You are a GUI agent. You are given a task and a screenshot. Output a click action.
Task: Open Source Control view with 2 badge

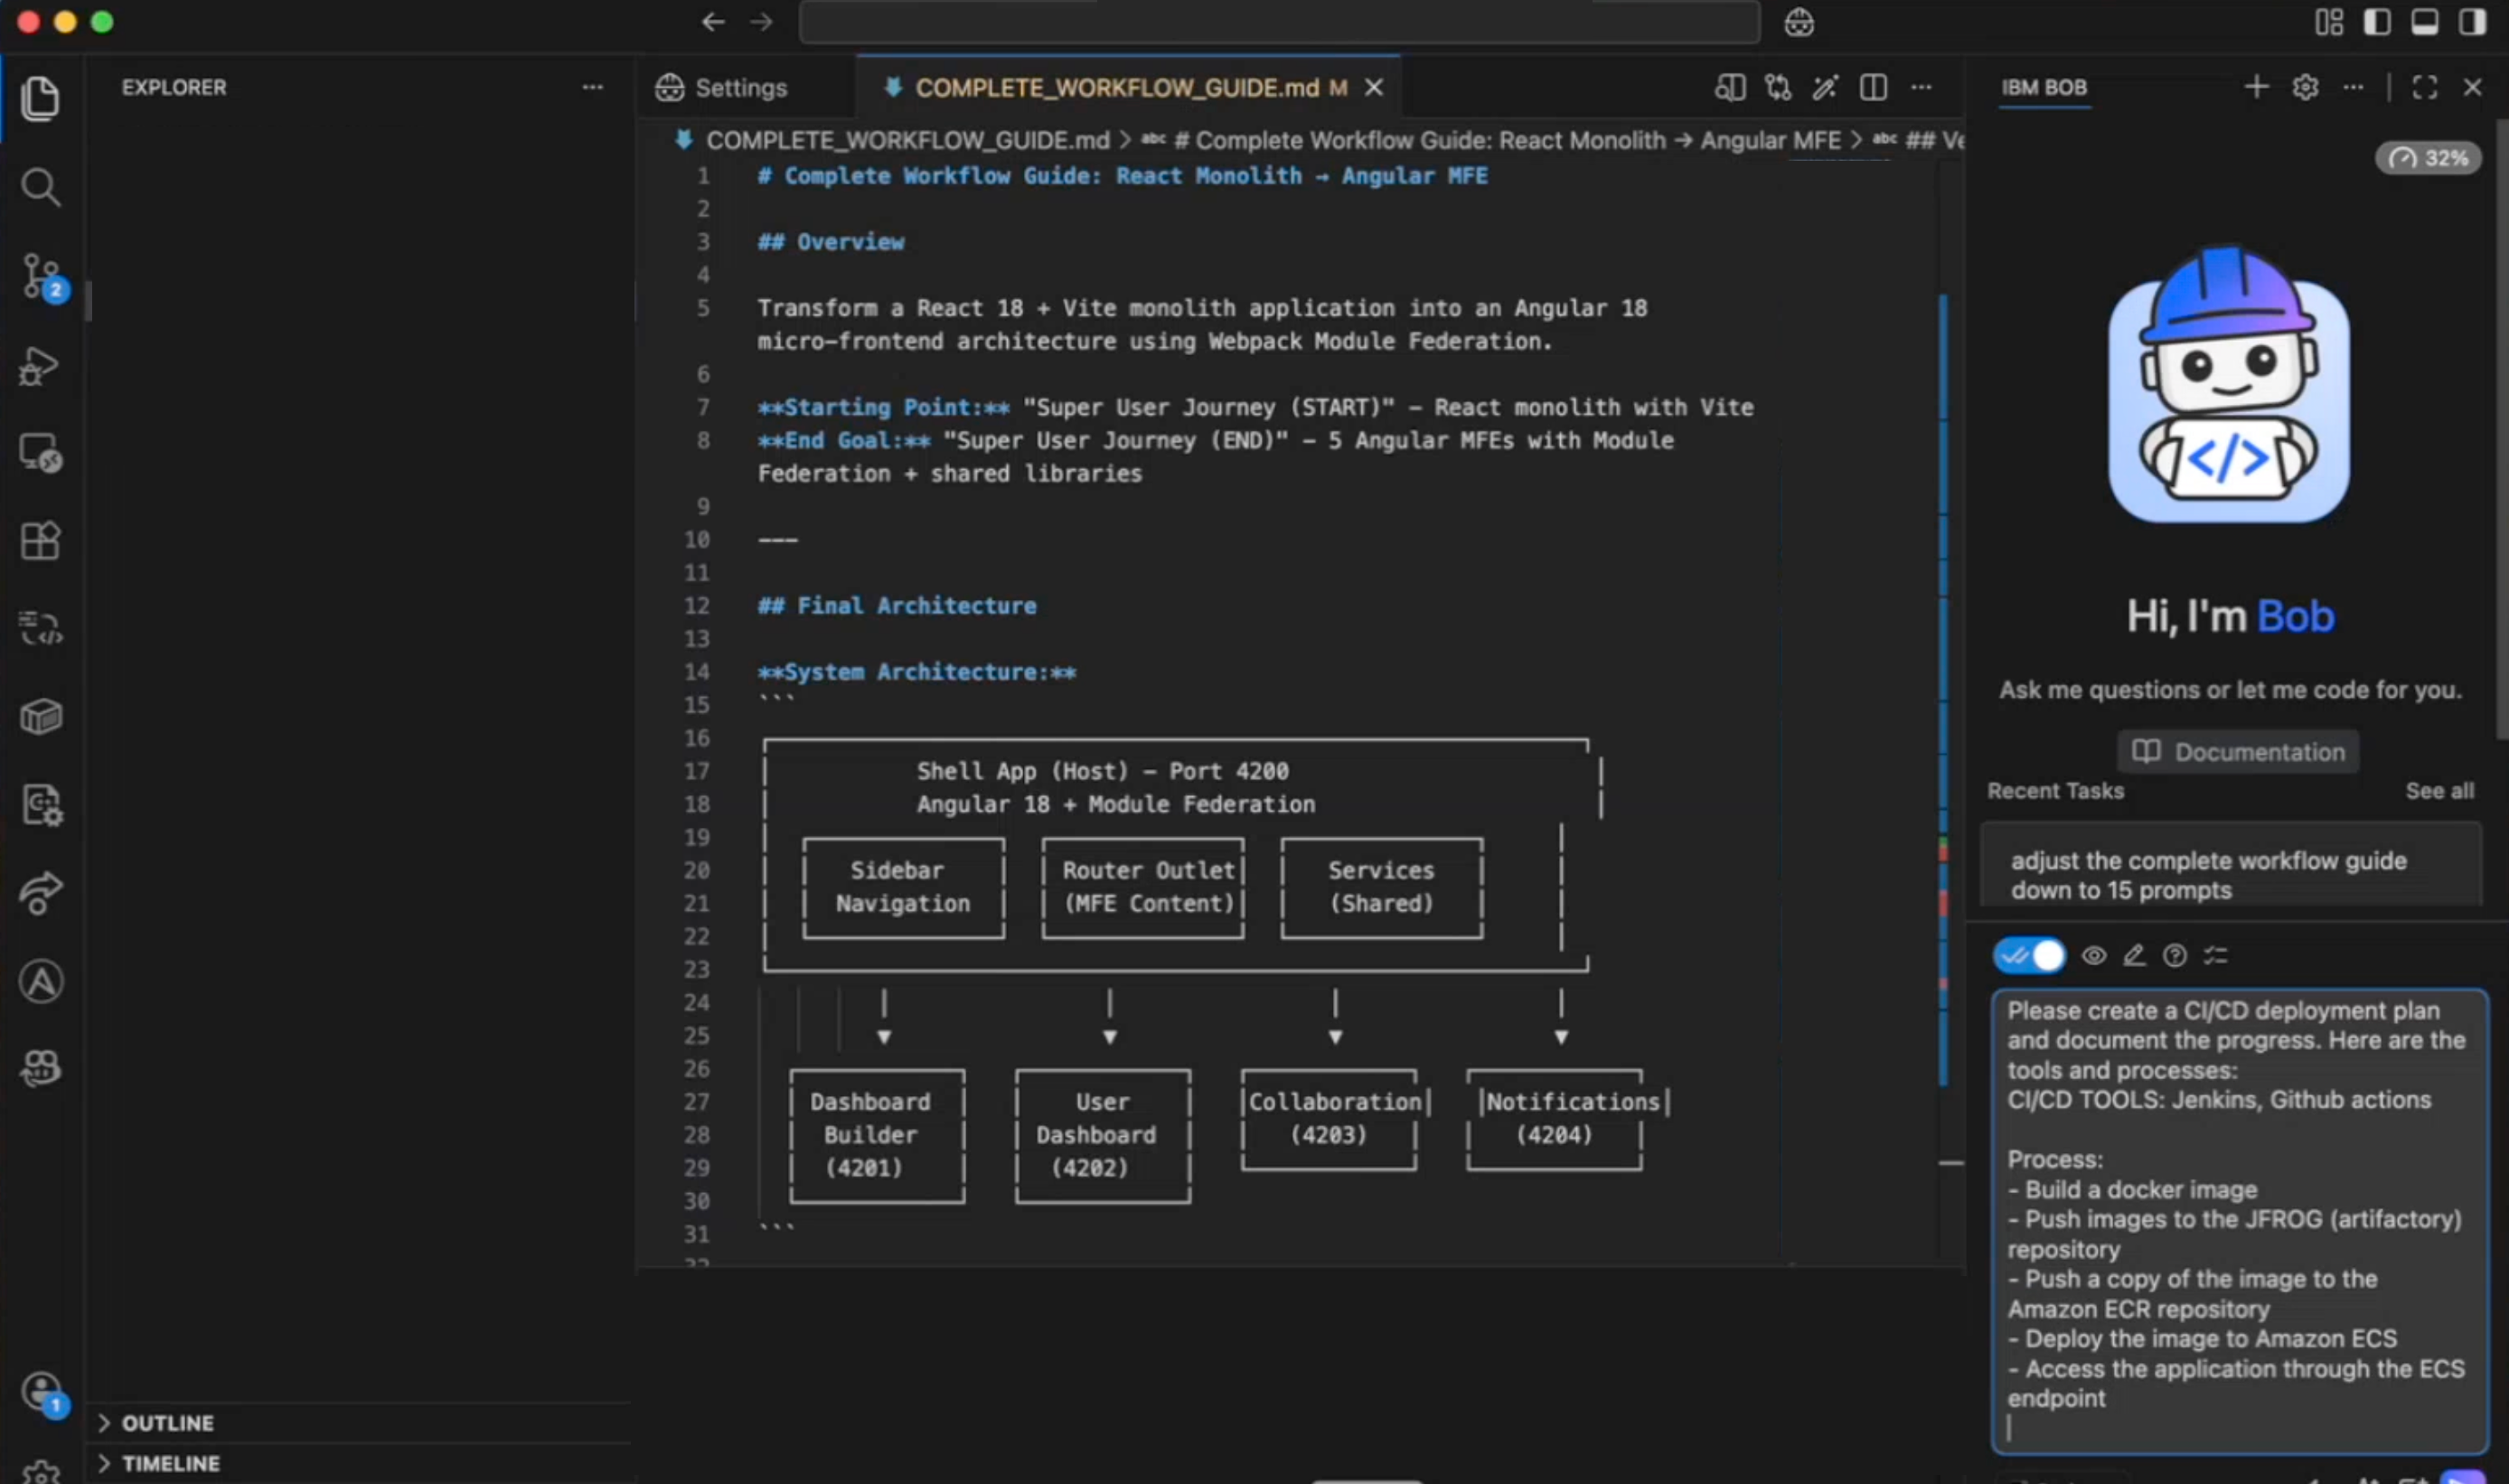42,276
